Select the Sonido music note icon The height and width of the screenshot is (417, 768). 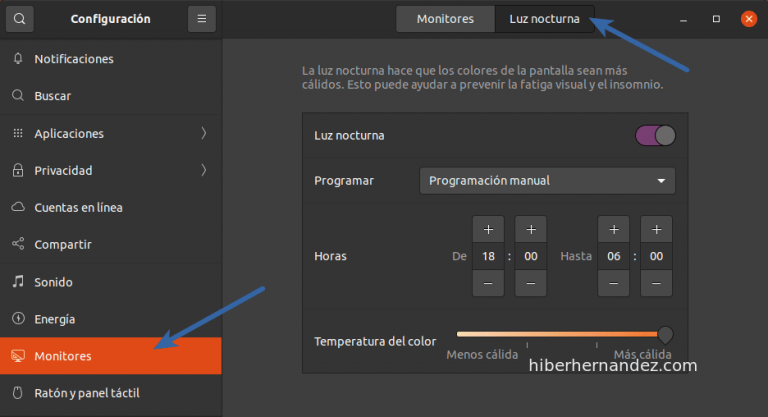(x=18, y=282)
